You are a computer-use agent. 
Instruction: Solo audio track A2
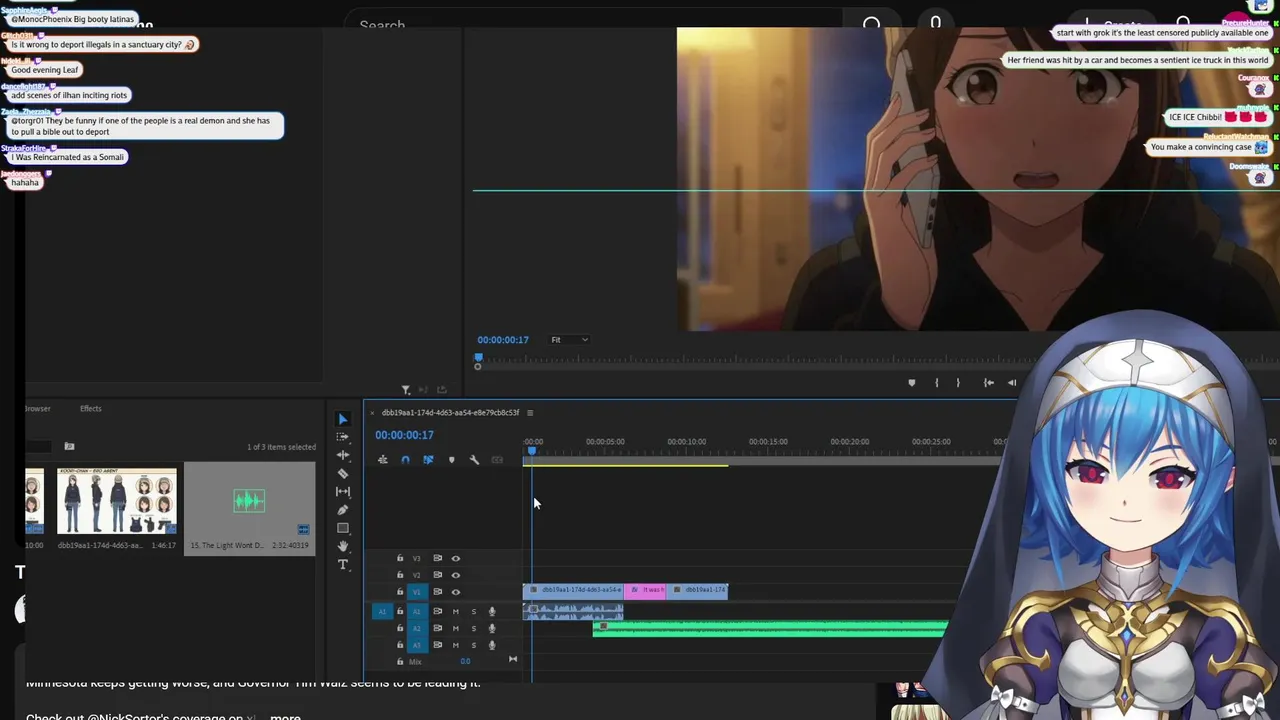(x=474, y=628)
